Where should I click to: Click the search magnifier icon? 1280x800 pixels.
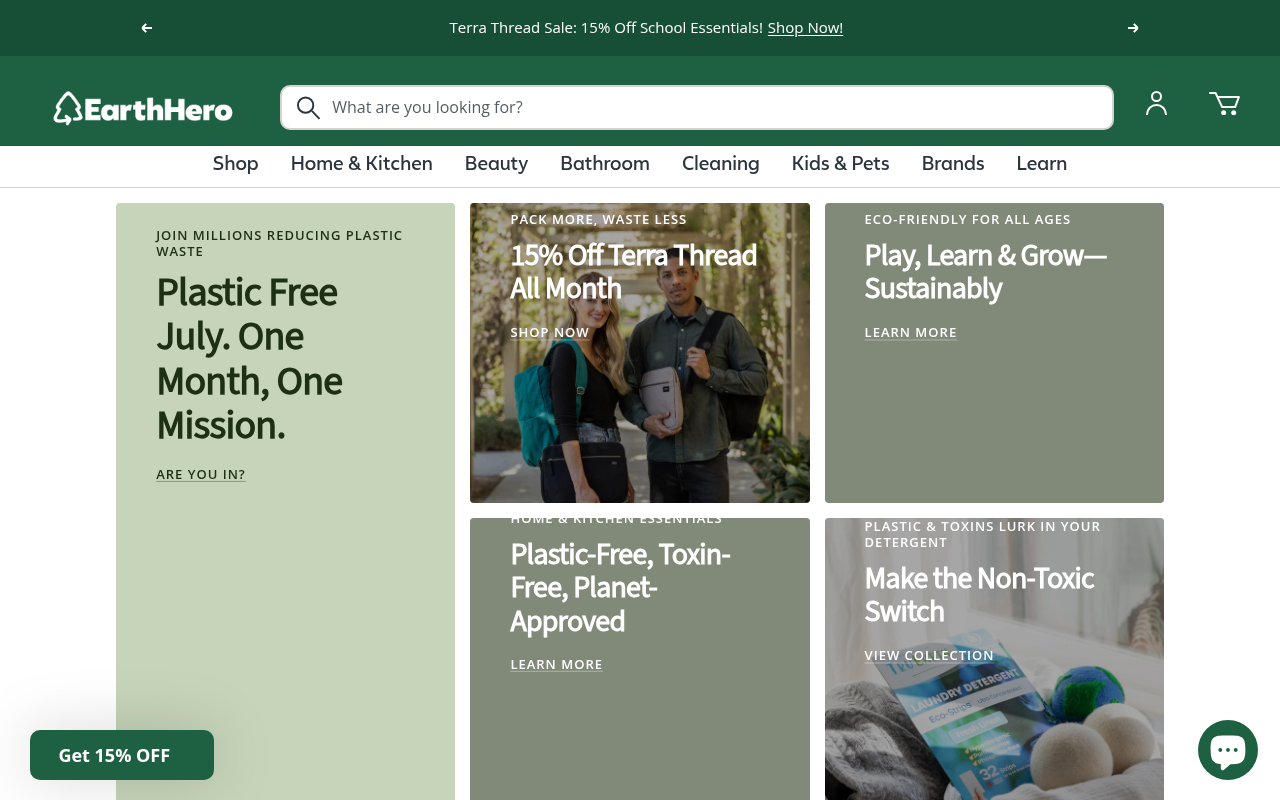(x=308, y=108)
